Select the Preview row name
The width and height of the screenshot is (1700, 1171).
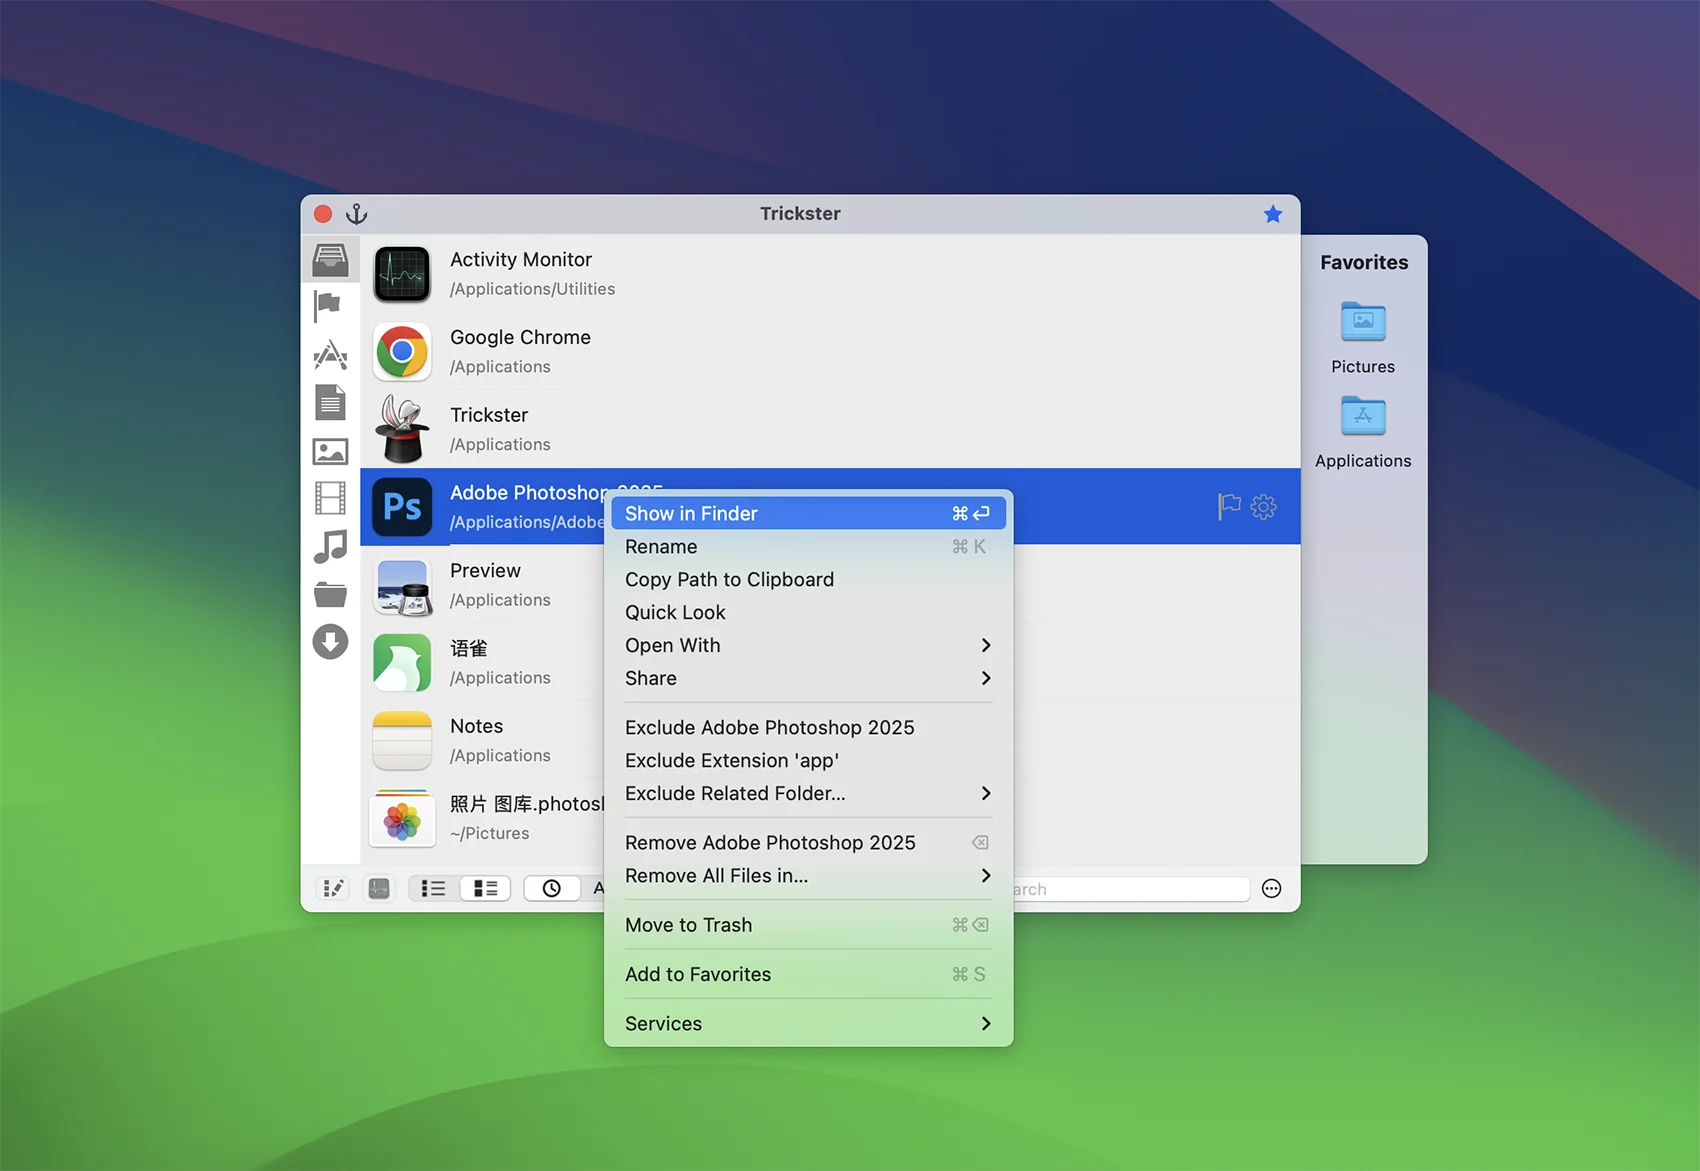tap(485, 571)
